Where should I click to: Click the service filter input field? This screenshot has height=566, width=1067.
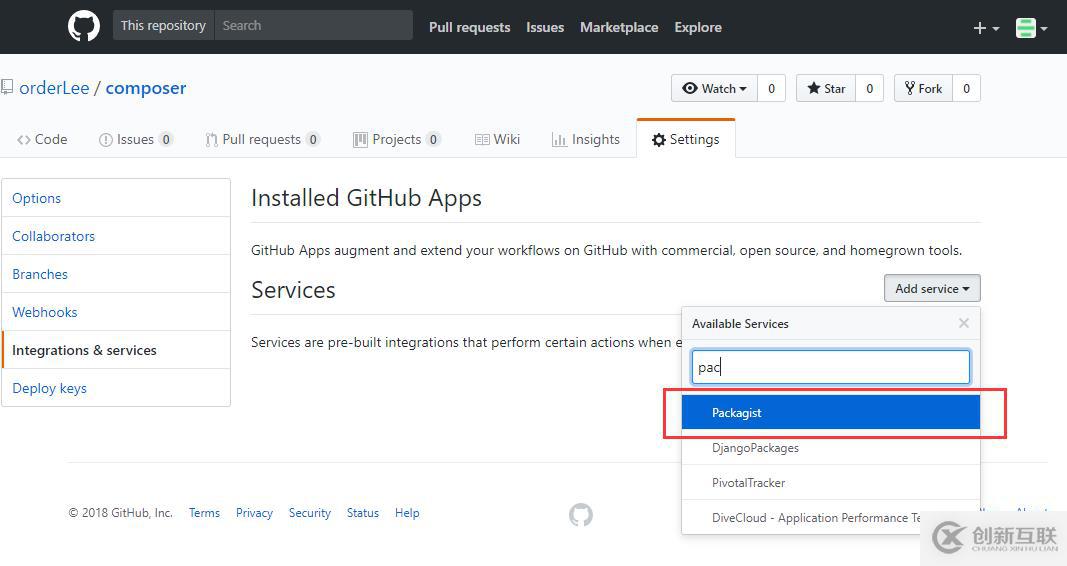831,367
